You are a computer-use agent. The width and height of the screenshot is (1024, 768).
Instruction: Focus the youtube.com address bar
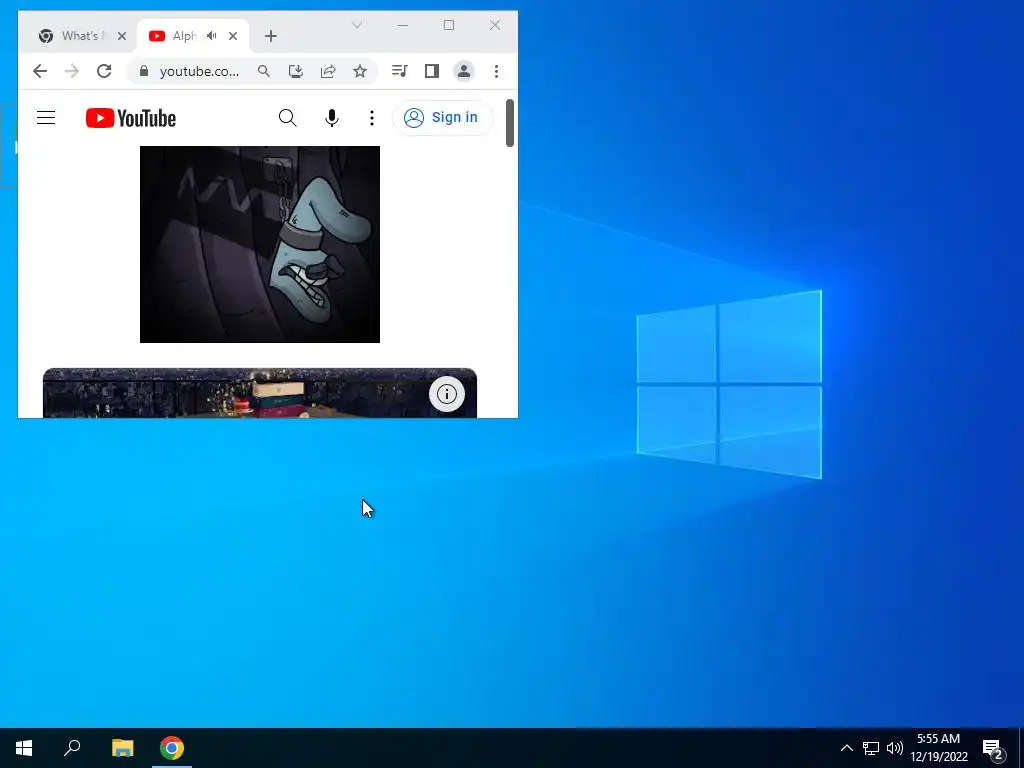199,71
